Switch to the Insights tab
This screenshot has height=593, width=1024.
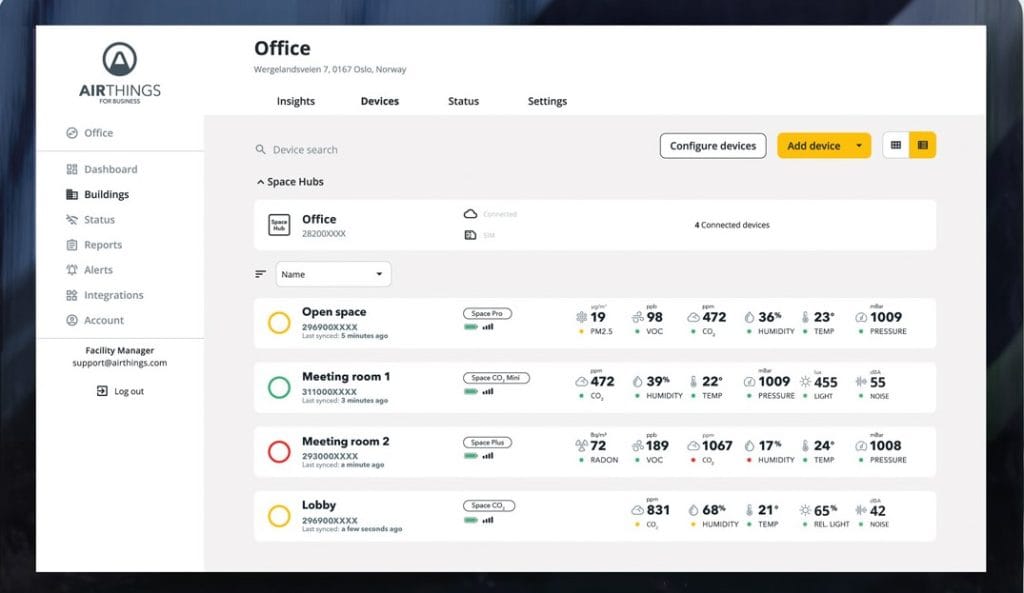[x=296, y=101]
